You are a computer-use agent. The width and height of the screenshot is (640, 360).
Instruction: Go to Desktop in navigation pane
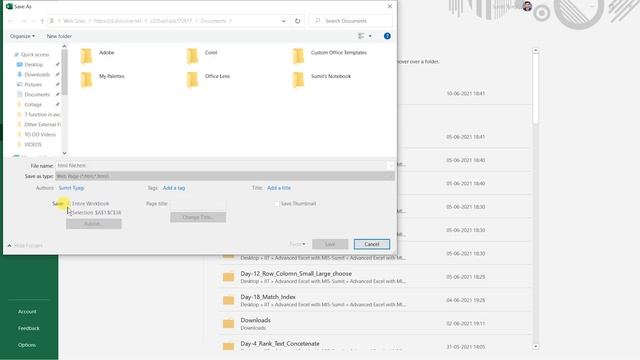point(30,64)
